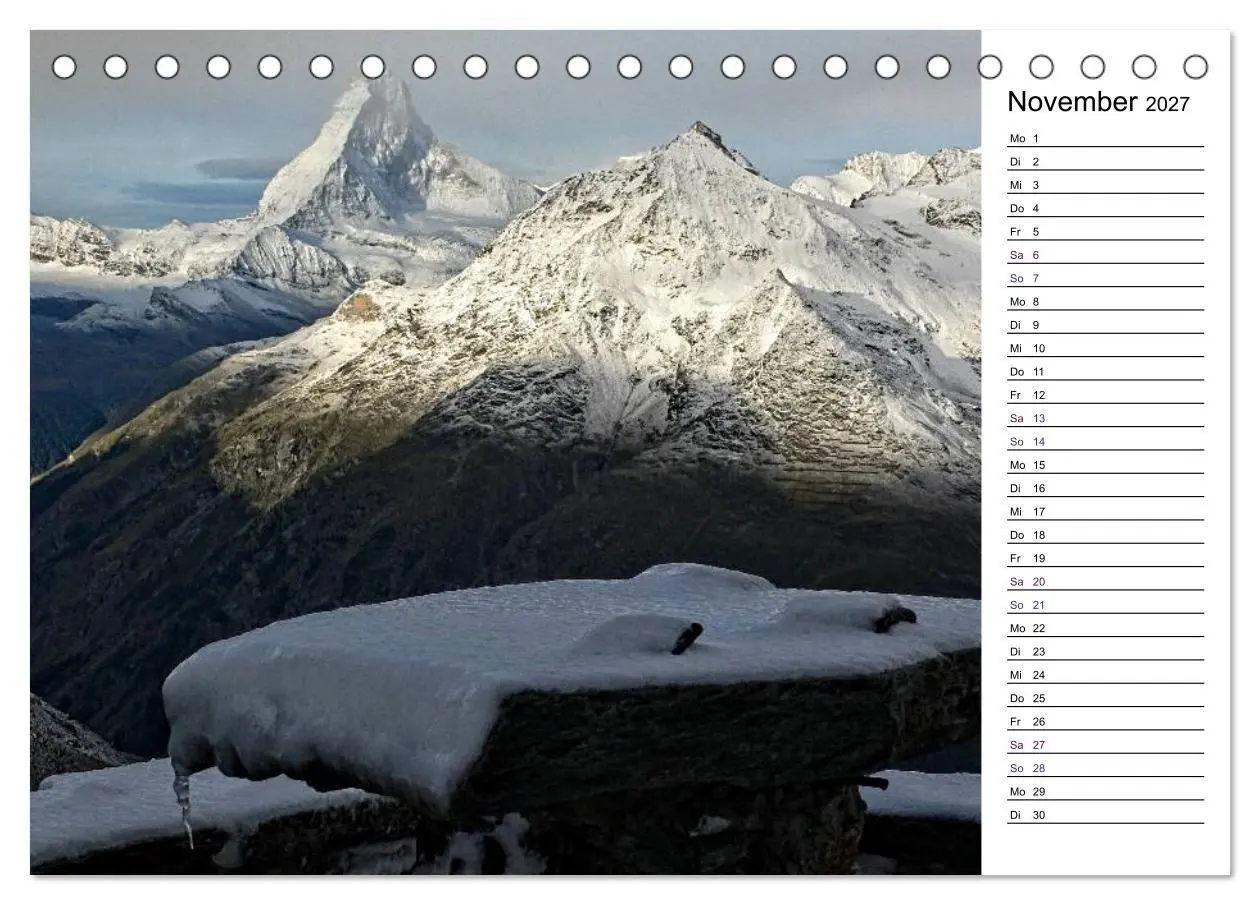This screenshot has width=1260, height=905.
Task: Click the November 2027 month heading
Action: (x=1098, y=102)
